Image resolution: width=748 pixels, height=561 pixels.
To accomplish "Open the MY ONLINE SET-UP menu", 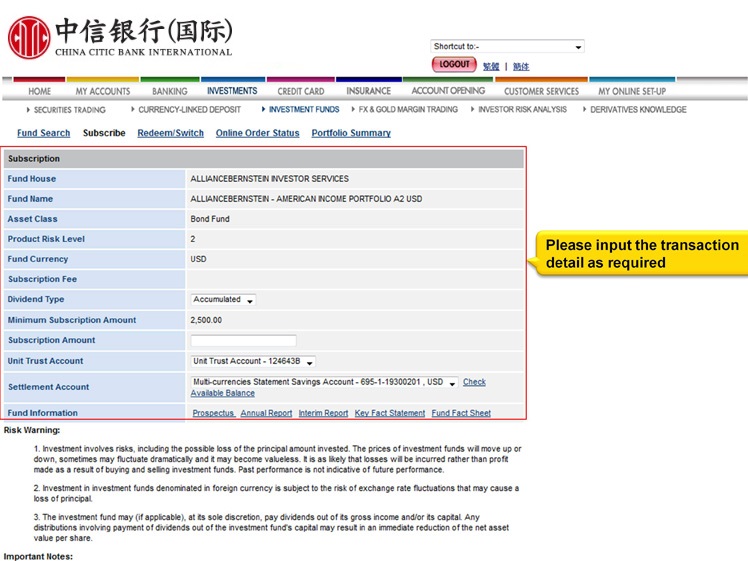I will [632, 91].
